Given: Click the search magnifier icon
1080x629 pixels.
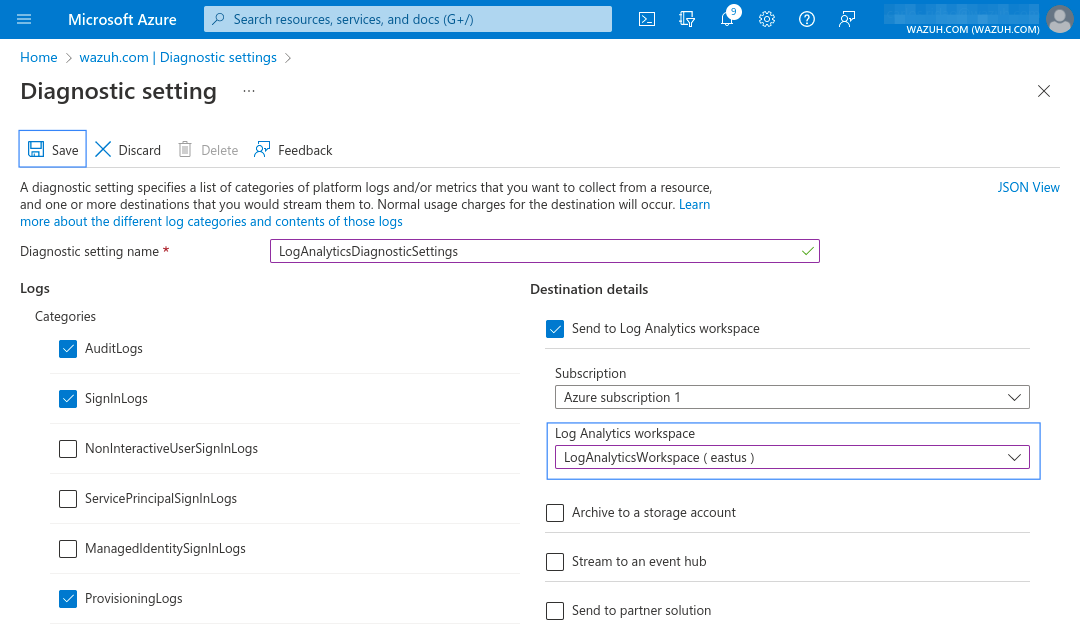Looking at the screenshot, I should pos(218,19).
